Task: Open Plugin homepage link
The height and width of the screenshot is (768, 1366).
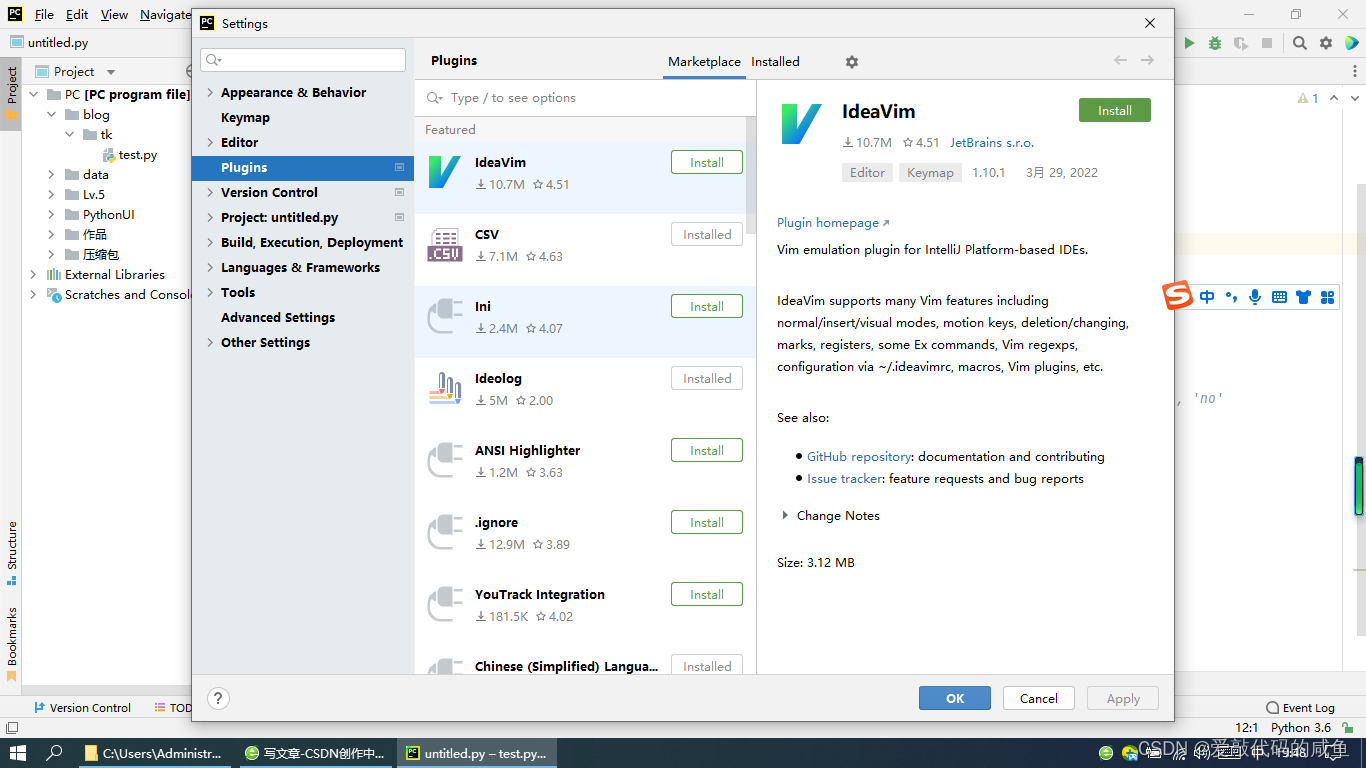Action: pyautogui.click(x=832, y=223)
